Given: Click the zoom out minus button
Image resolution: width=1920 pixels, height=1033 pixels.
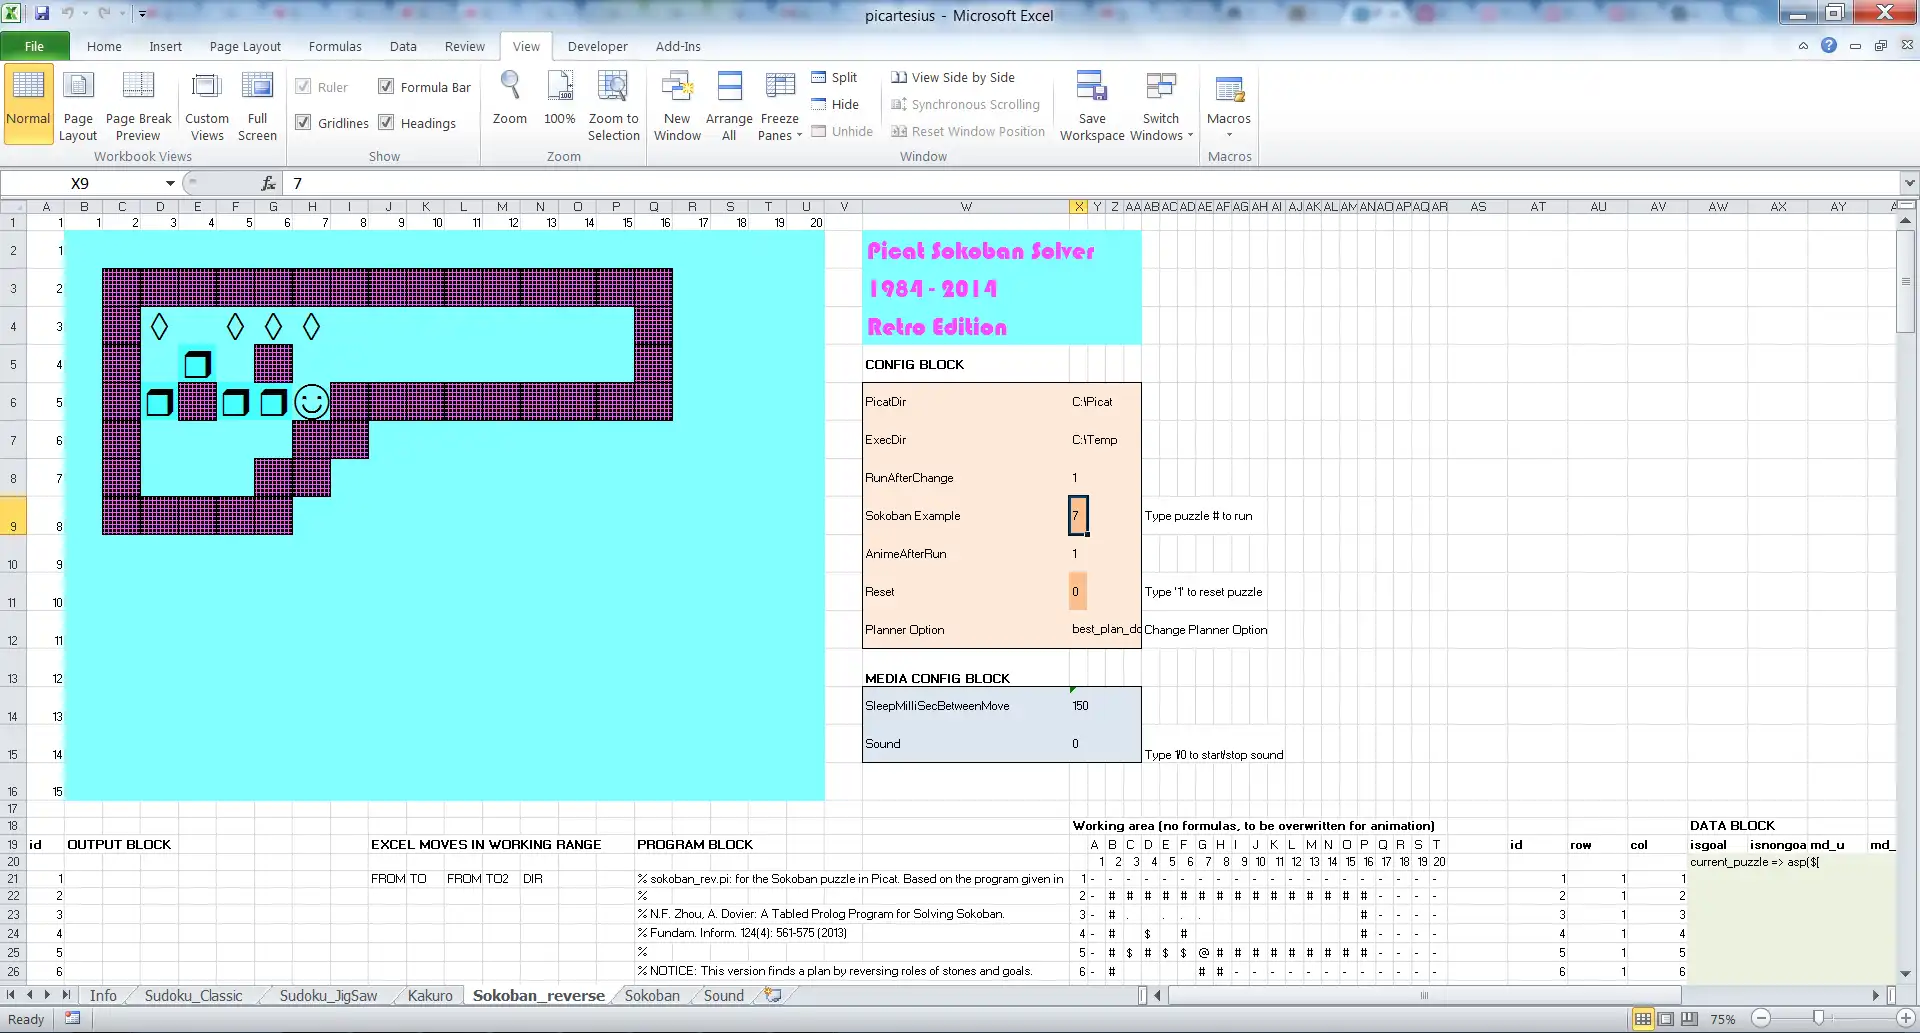Looking at the screenshot, I should click(1761, 1019).
